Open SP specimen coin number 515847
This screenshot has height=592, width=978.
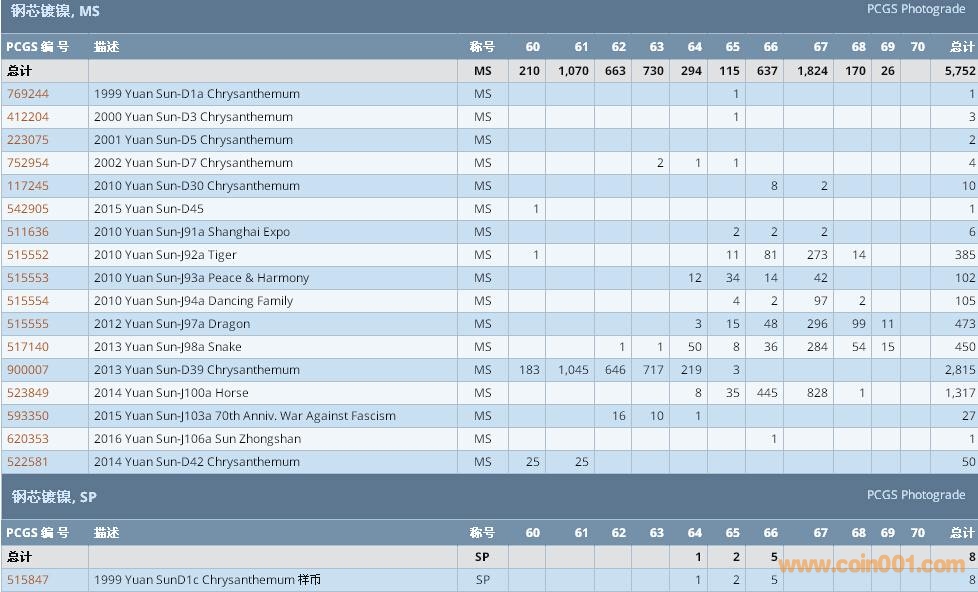pos(27,580)
